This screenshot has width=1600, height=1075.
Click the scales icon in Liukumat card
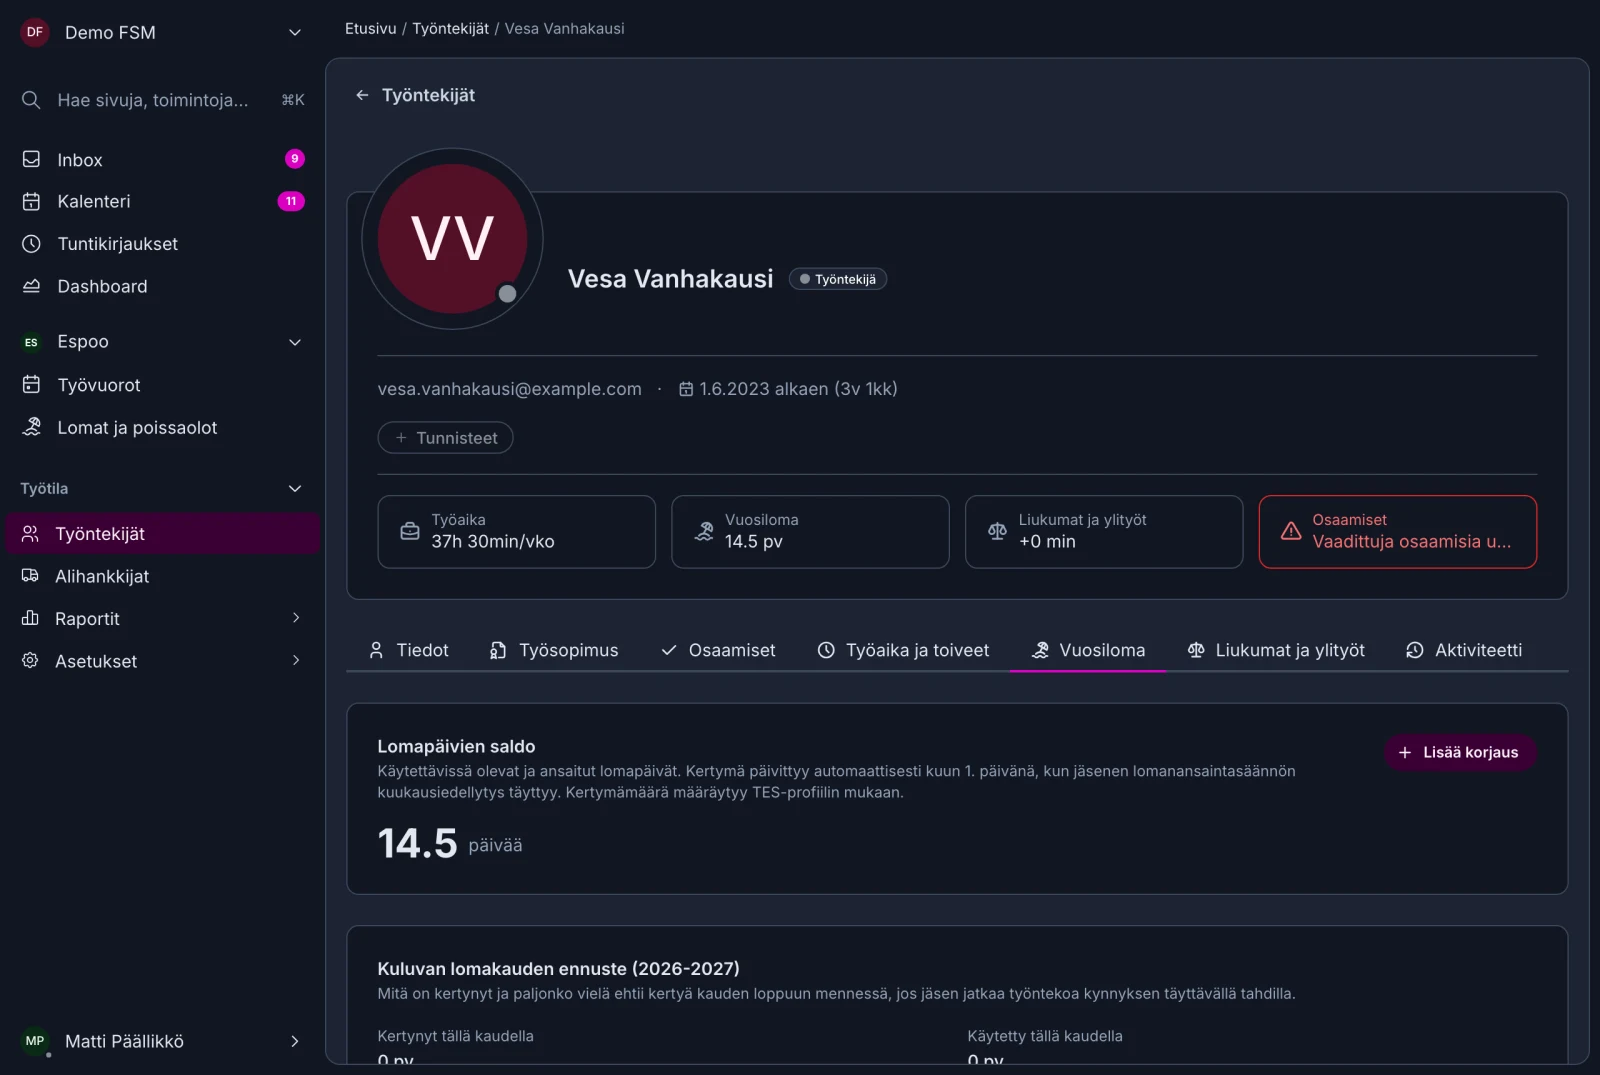tap(997, 531)
